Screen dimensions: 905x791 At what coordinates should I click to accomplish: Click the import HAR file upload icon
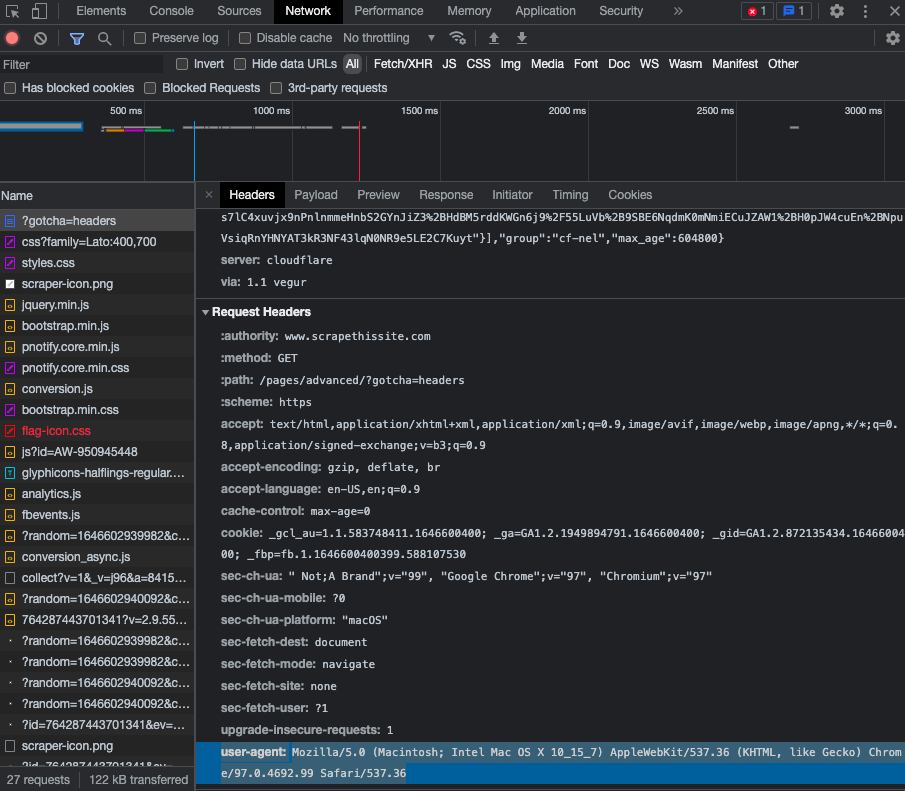pos(493,38)
